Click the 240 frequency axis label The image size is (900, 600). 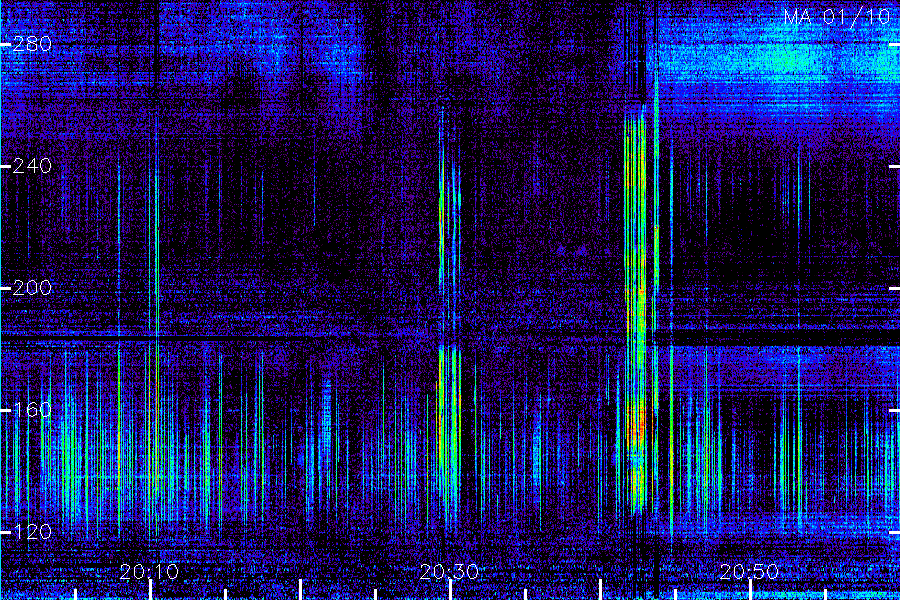(32, 167)
